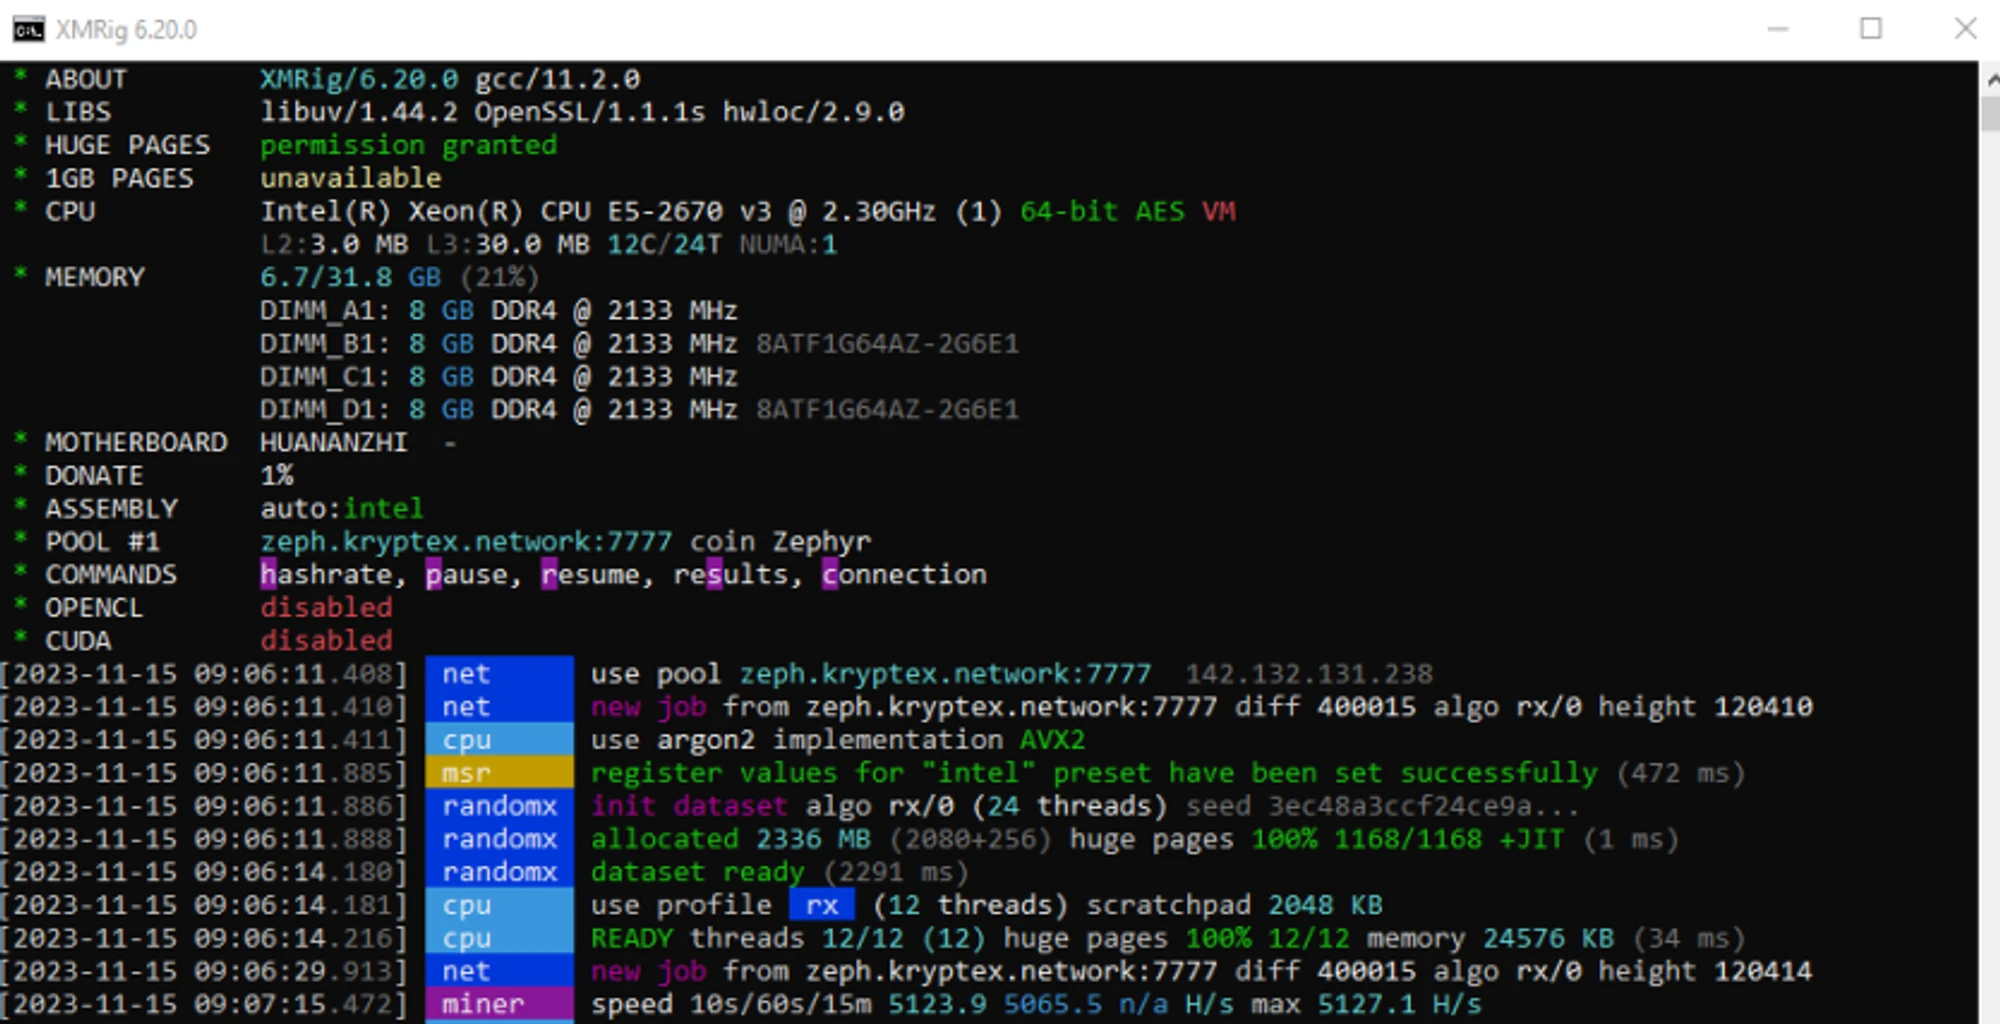2000x1024 pixels.
Task: Click the IP address 142.132.131.238
Action: coord(1309,674)
